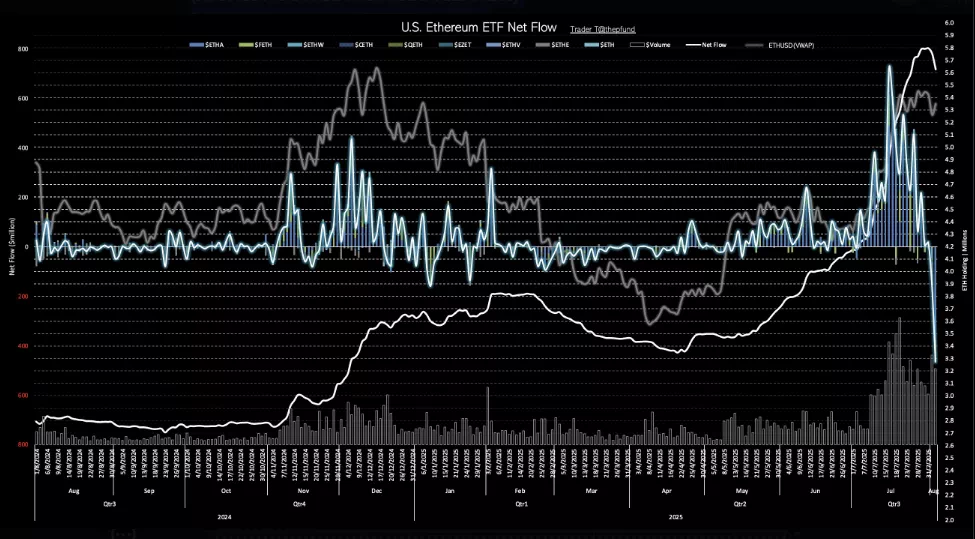Screen dimensions: 975x539
Task: Click the 2024 year label
Action: [x=224, y=517]
